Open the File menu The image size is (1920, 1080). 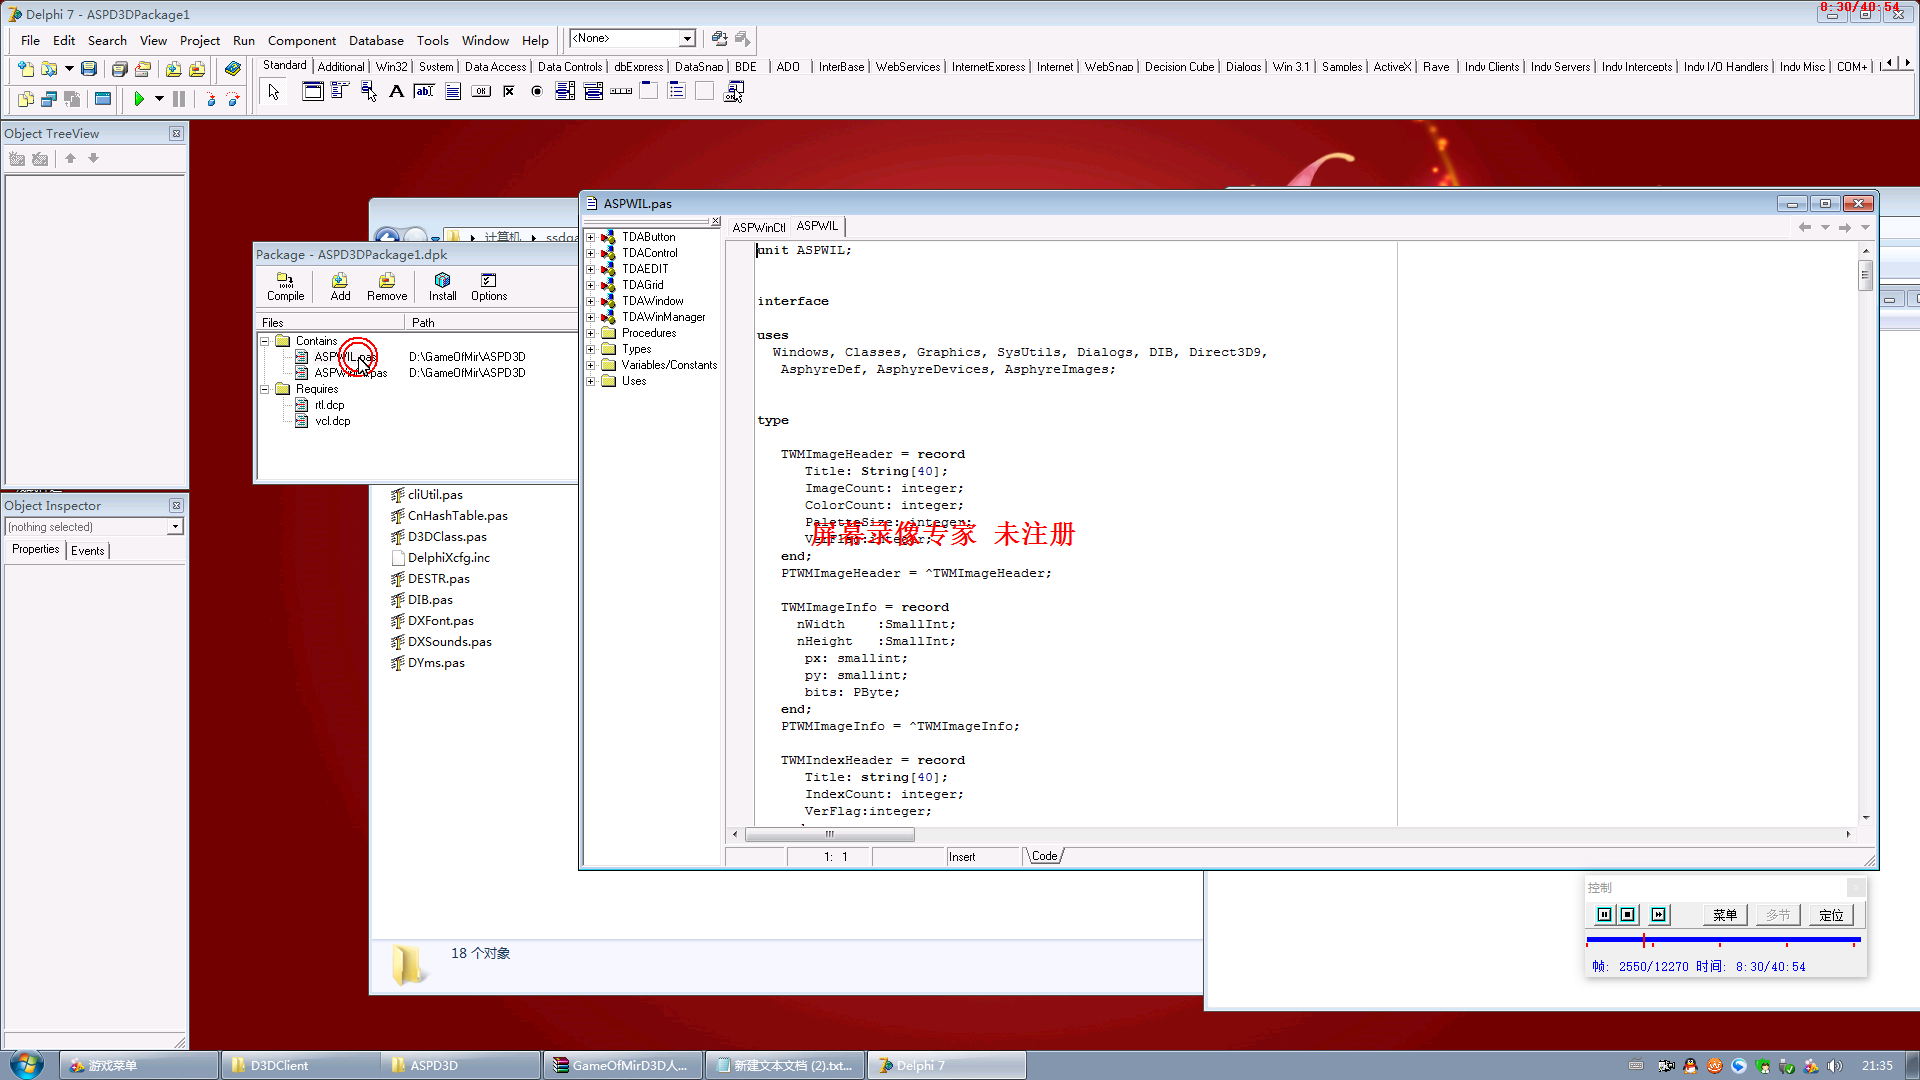[30, 40]
